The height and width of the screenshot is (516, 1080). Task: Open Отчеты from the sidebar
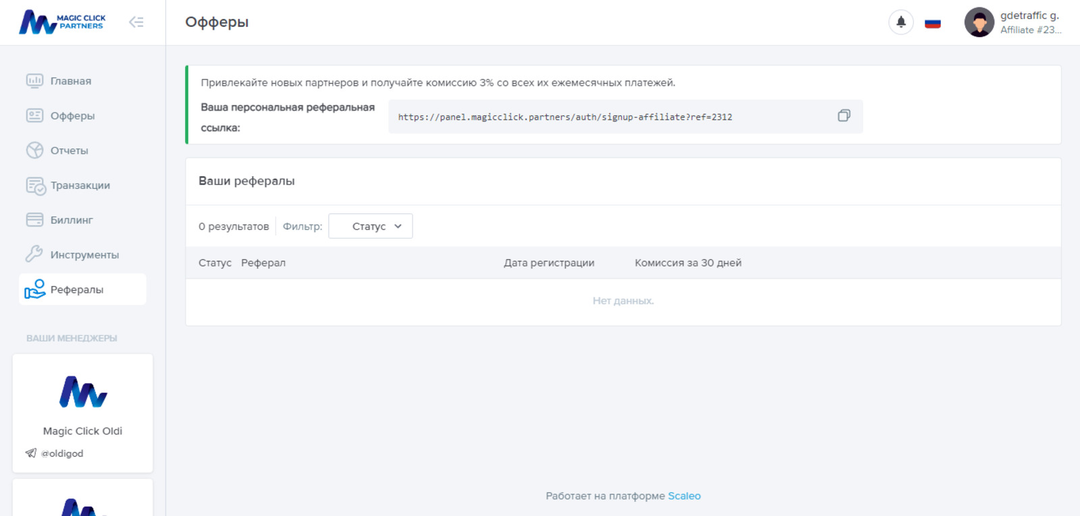[69, 151]
